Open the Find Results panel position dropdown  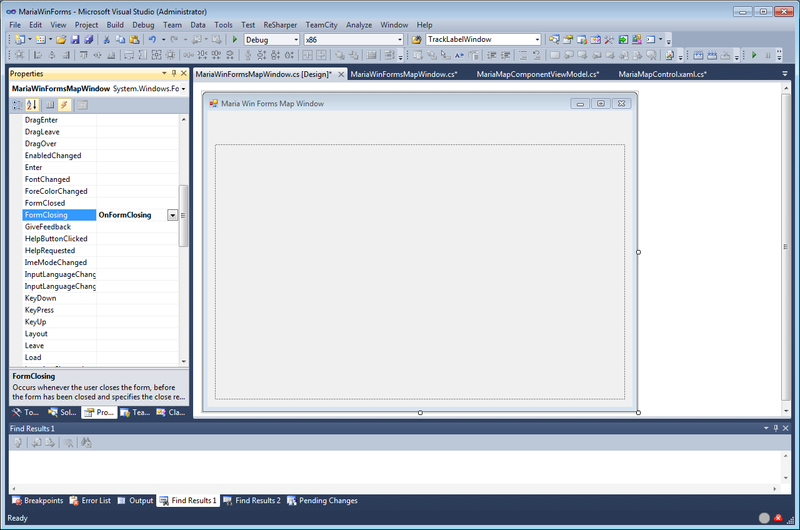[766, 428]
